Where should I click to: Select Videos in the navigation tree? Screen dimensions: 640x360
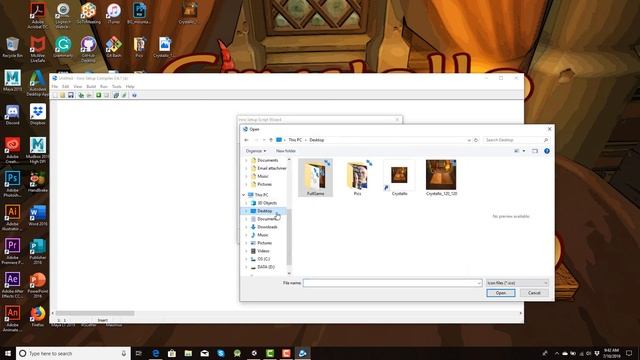(263, 251)
